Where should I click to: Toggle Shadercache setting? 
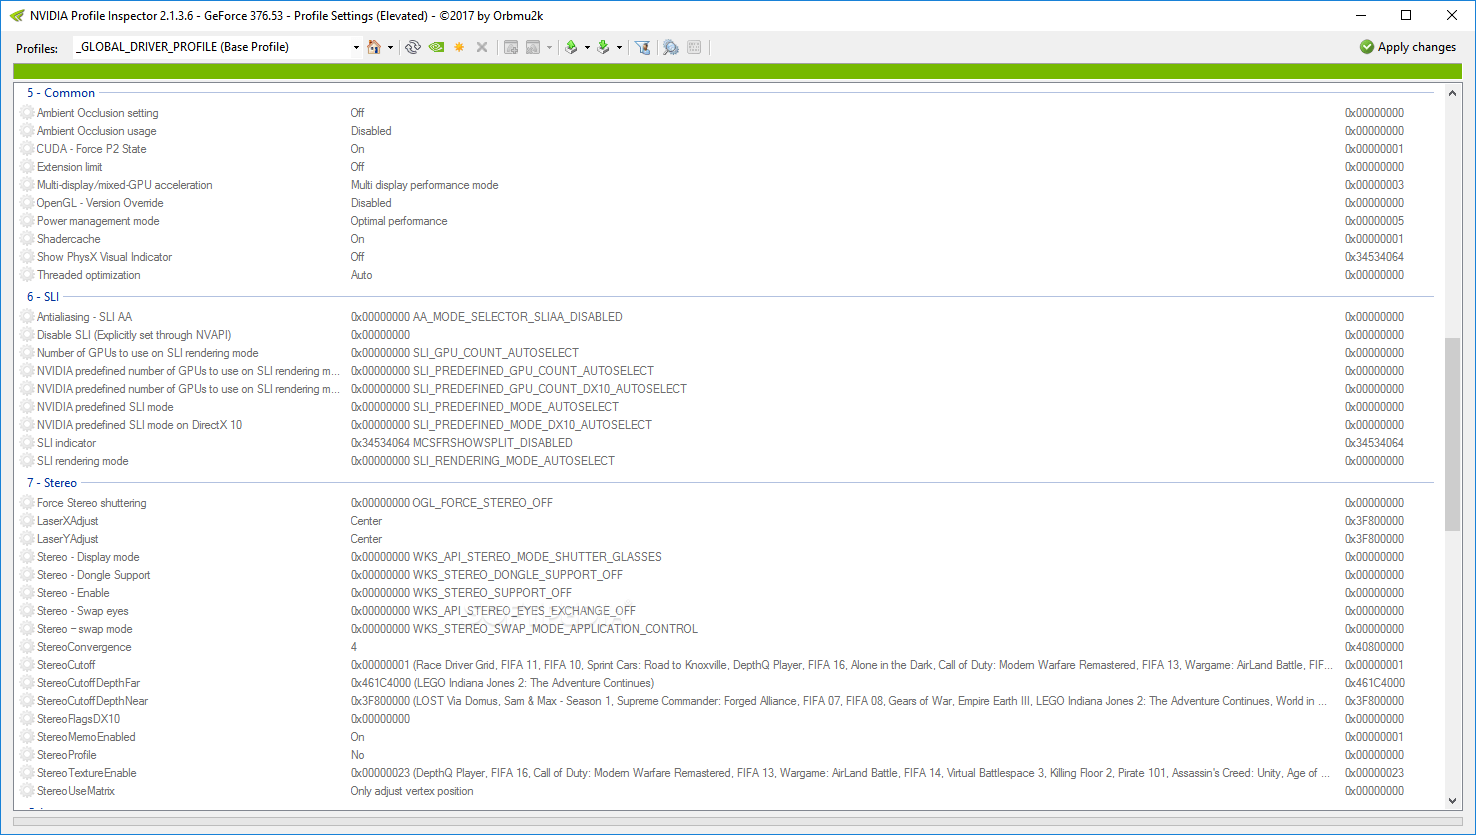pos(68,238)
